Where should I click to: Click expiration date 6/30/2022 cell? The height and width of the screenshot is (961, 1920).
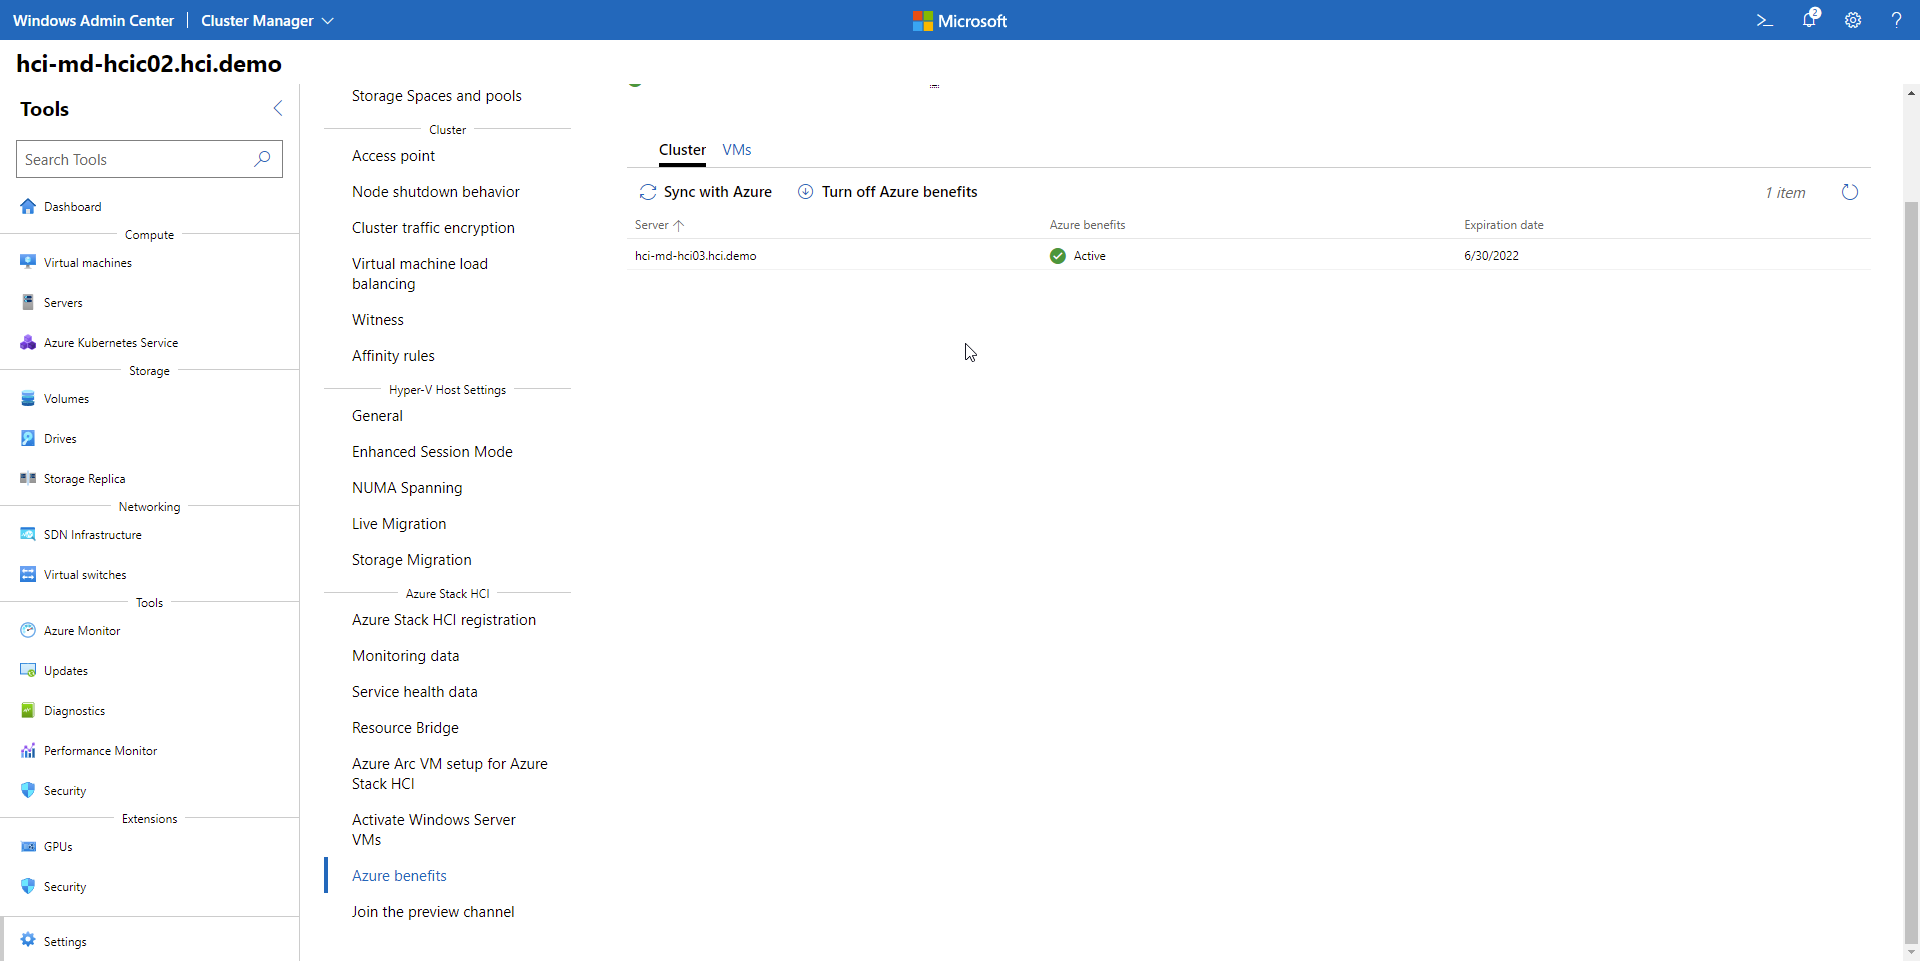click(x=1491, y=256)
